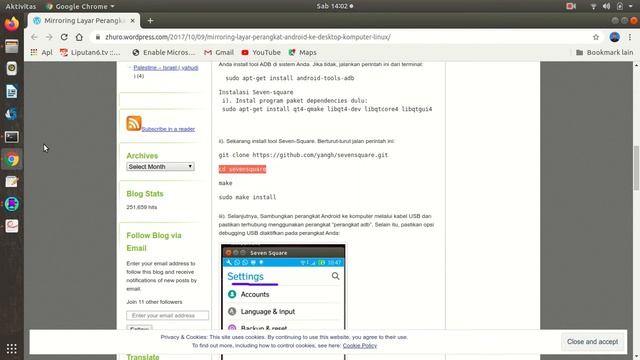
Task: Click the highlighted cd sevensquare text
Action: (242, 169)
